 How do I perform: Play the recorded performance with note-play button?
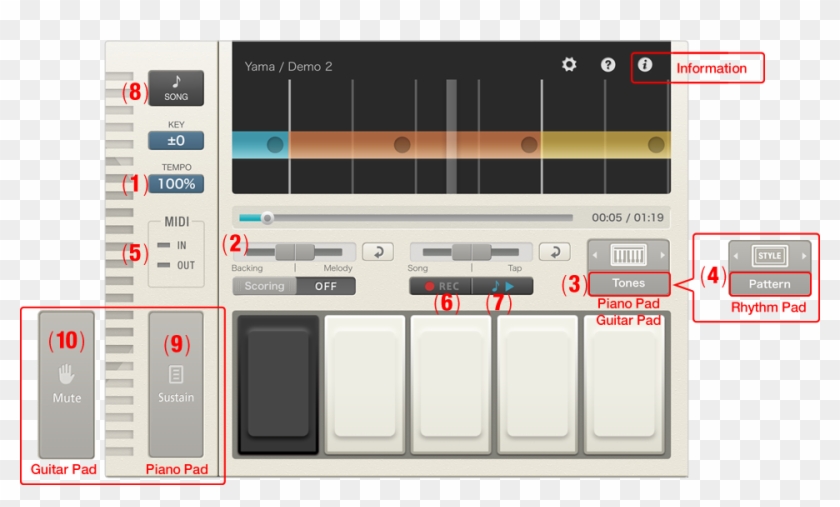click(502, 286)
